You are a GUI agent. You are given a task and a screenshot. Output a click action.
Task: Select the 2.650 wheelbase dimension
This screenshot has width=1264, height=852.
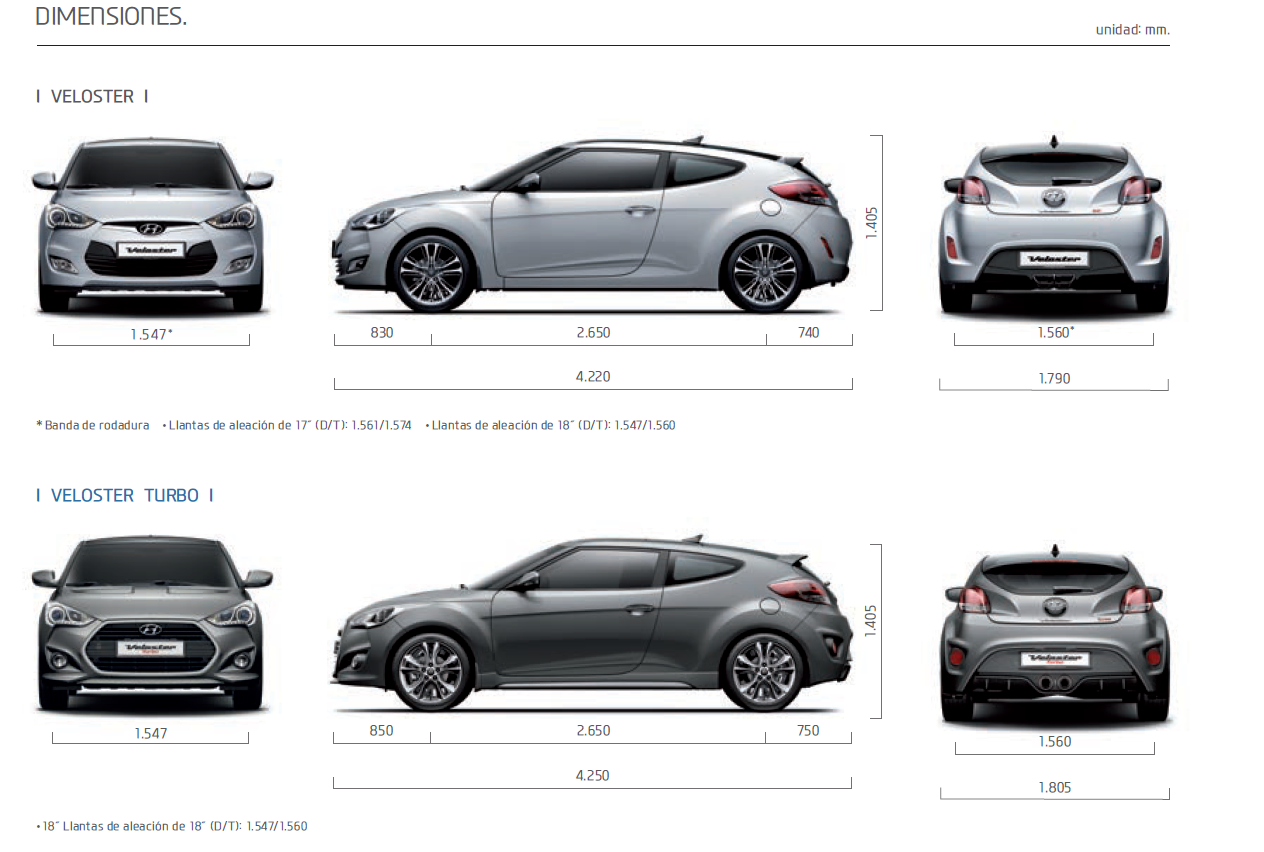point(592,332)
